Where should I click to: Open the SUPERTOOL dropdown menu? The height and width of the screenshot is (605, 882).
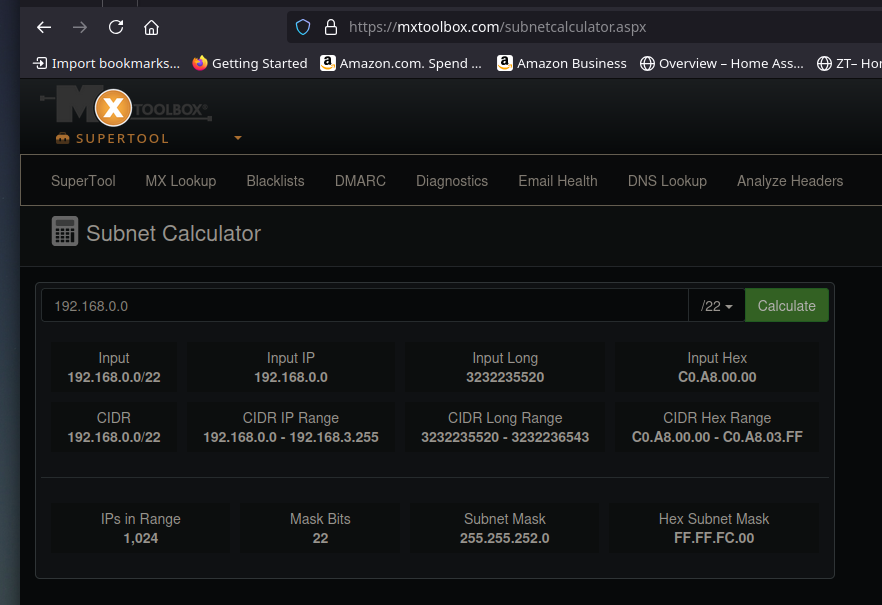coord(238,138)
